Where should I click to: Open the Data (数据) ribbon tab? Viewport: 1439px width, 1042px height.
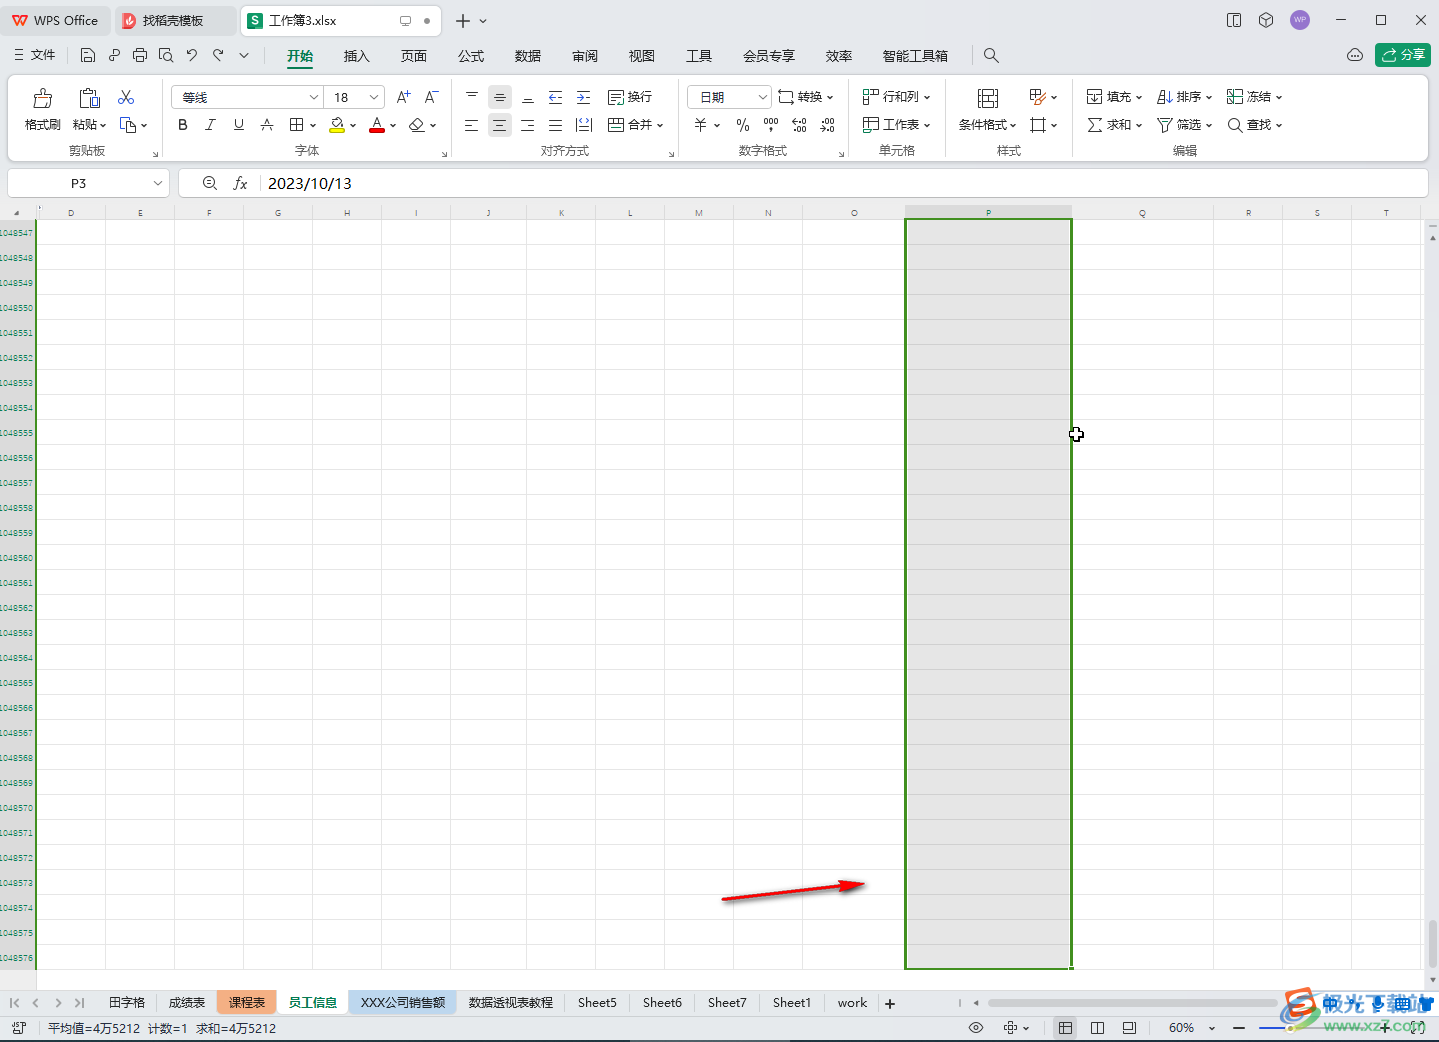[x=528, y=56]
